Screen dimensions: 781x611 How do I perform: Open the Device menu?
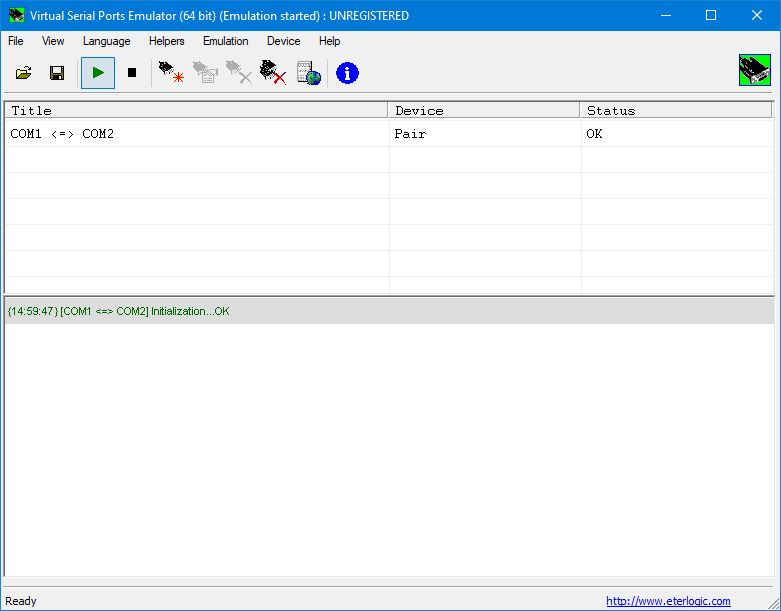pyautogui.click(x=283, y=41)
